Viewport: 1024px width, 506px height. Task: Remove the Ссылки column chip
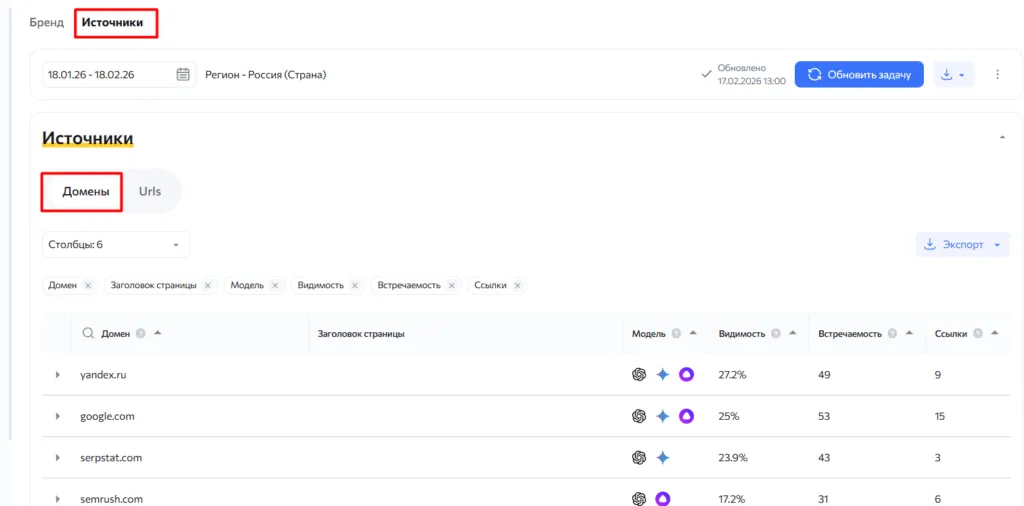[517, 285]
